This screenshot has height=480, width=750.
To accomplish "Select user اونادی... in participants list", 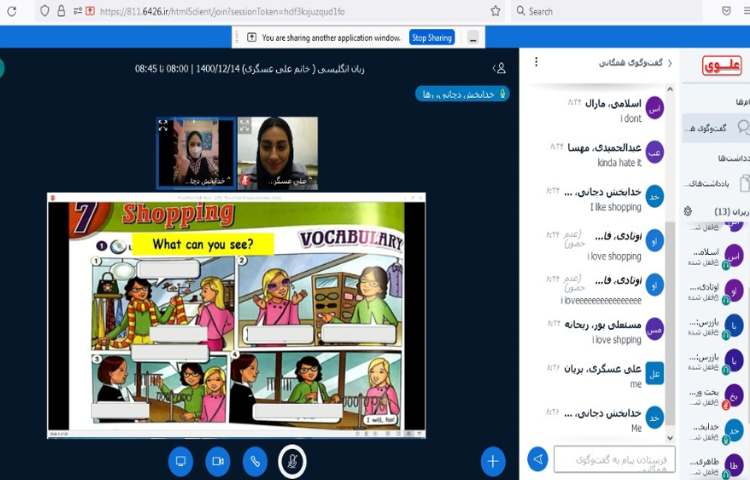I will point(716,292).
